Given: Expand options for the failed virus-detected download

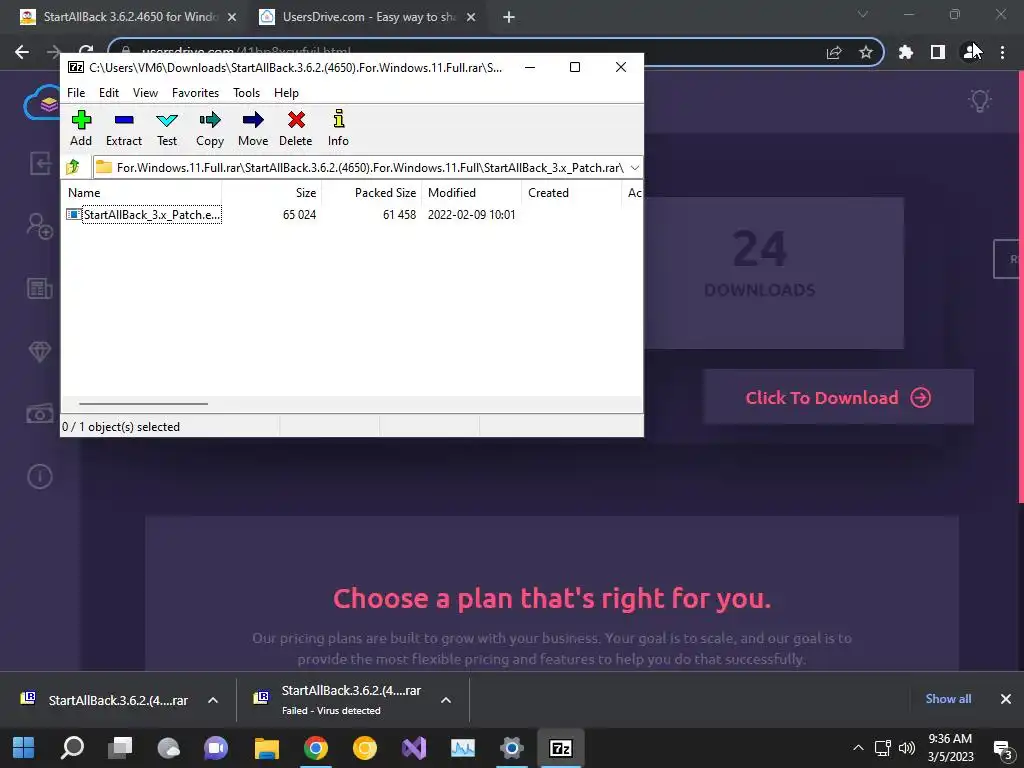Looking at the screenshot, I should [x=446, y=700].
